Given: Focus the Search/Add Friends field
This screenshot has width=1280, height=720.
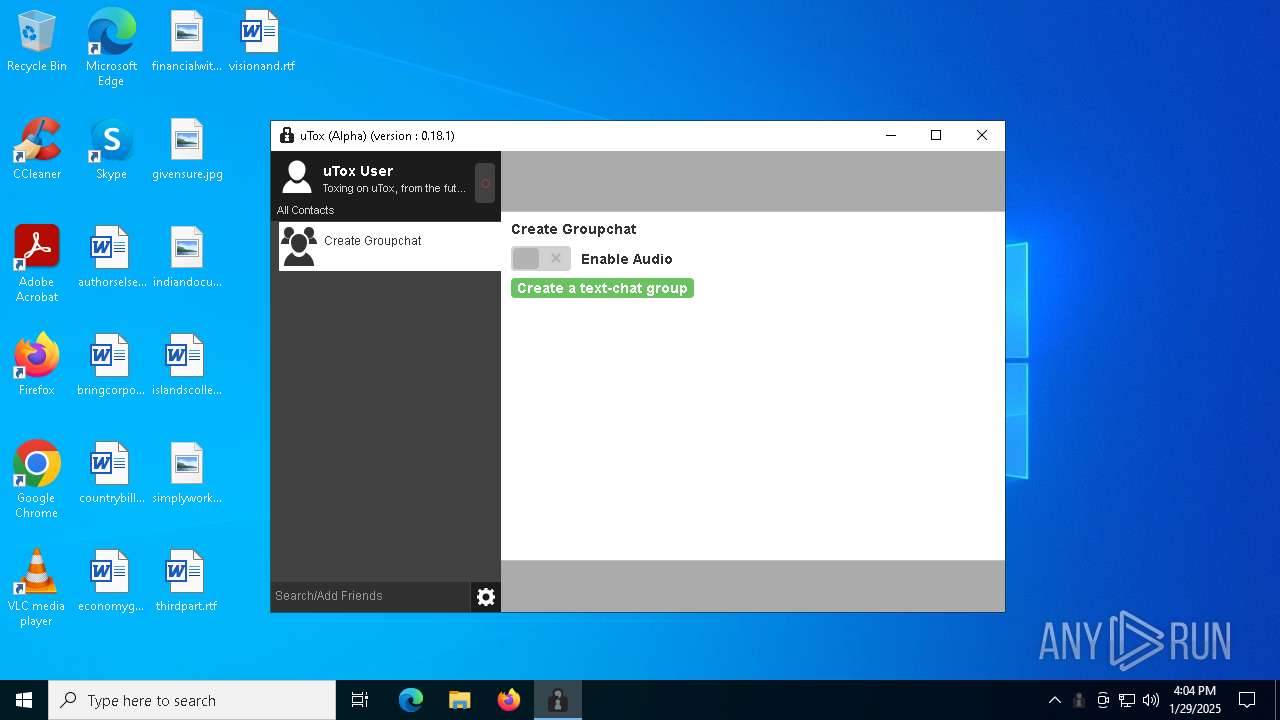Looking at the screenshot, I should (370, 596).
